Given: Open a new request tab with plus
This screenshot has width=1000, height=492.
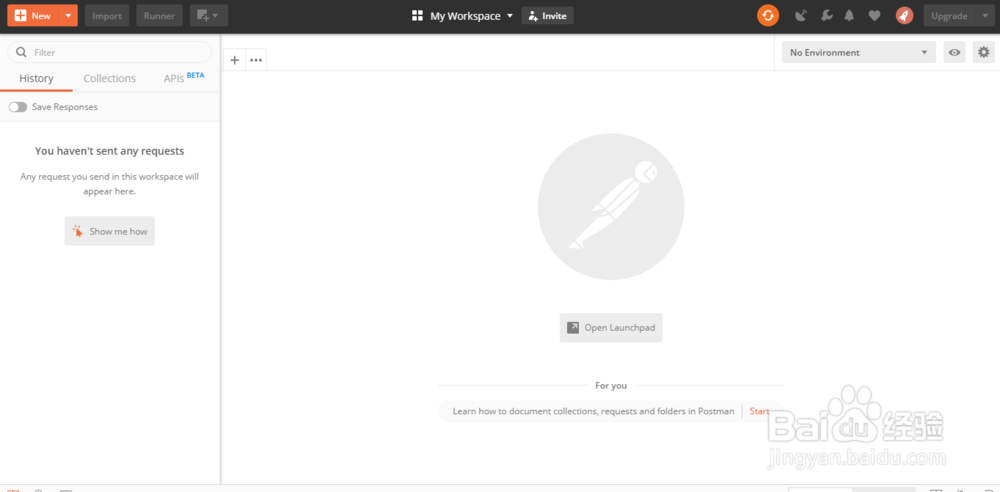Looking at the screenshot, I should coord(235,60).
